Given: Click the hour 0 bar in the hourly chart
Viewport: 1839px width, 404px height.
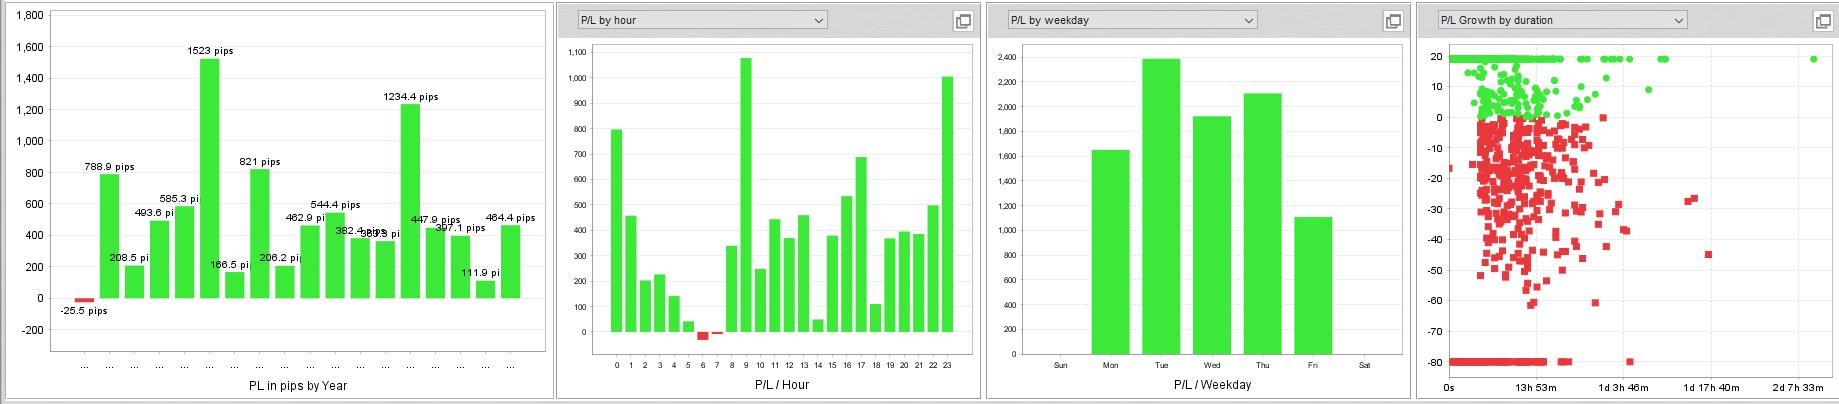Looking at the screenshot, I should (x=616, y=231).
